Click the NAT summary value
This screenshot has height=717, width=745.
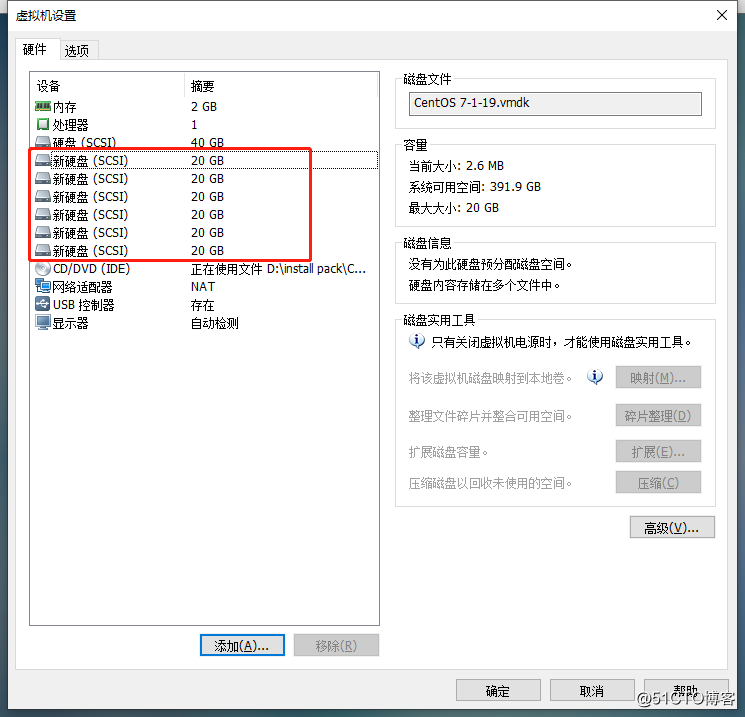pos(203,287)
